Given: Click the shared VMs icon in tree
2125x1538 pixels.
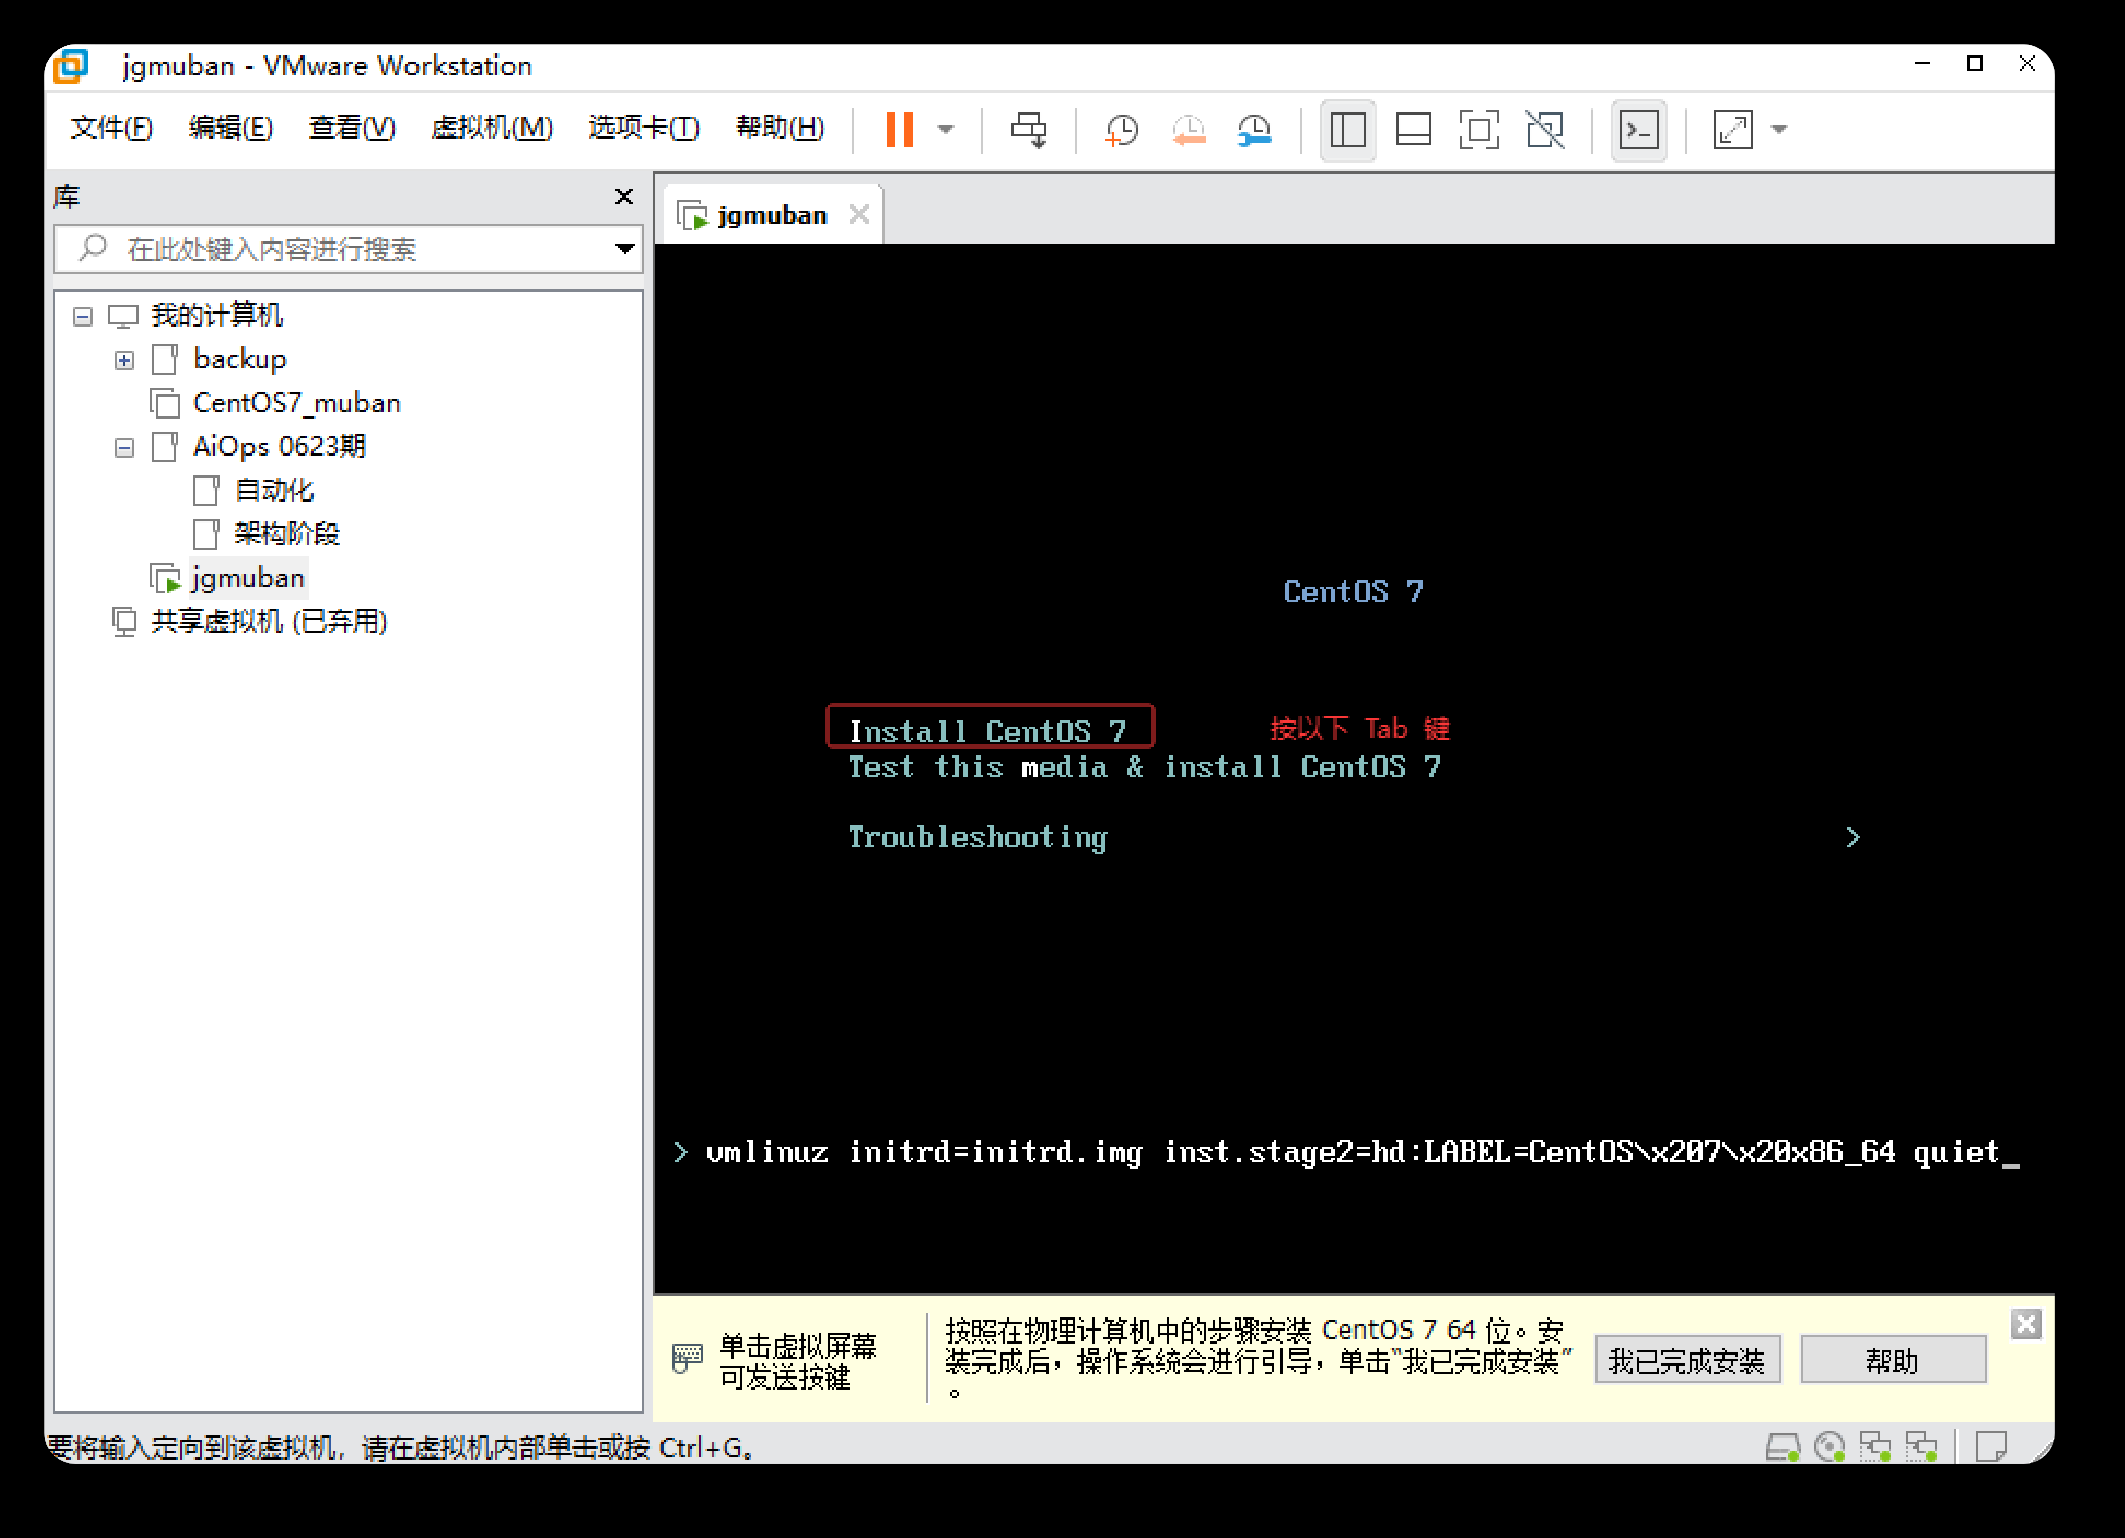Looking at the screenshot, I should tap(124, 622).
